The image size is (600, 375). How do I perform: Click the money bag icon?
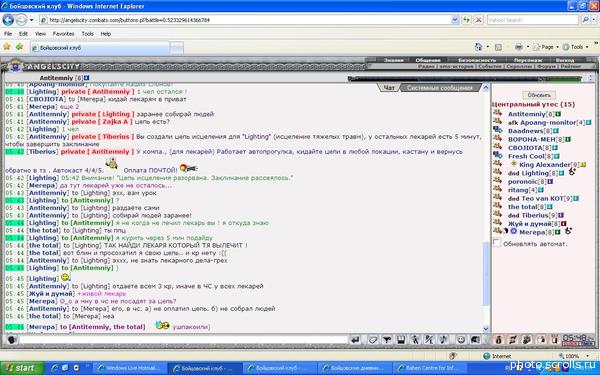tap(499, 339)
